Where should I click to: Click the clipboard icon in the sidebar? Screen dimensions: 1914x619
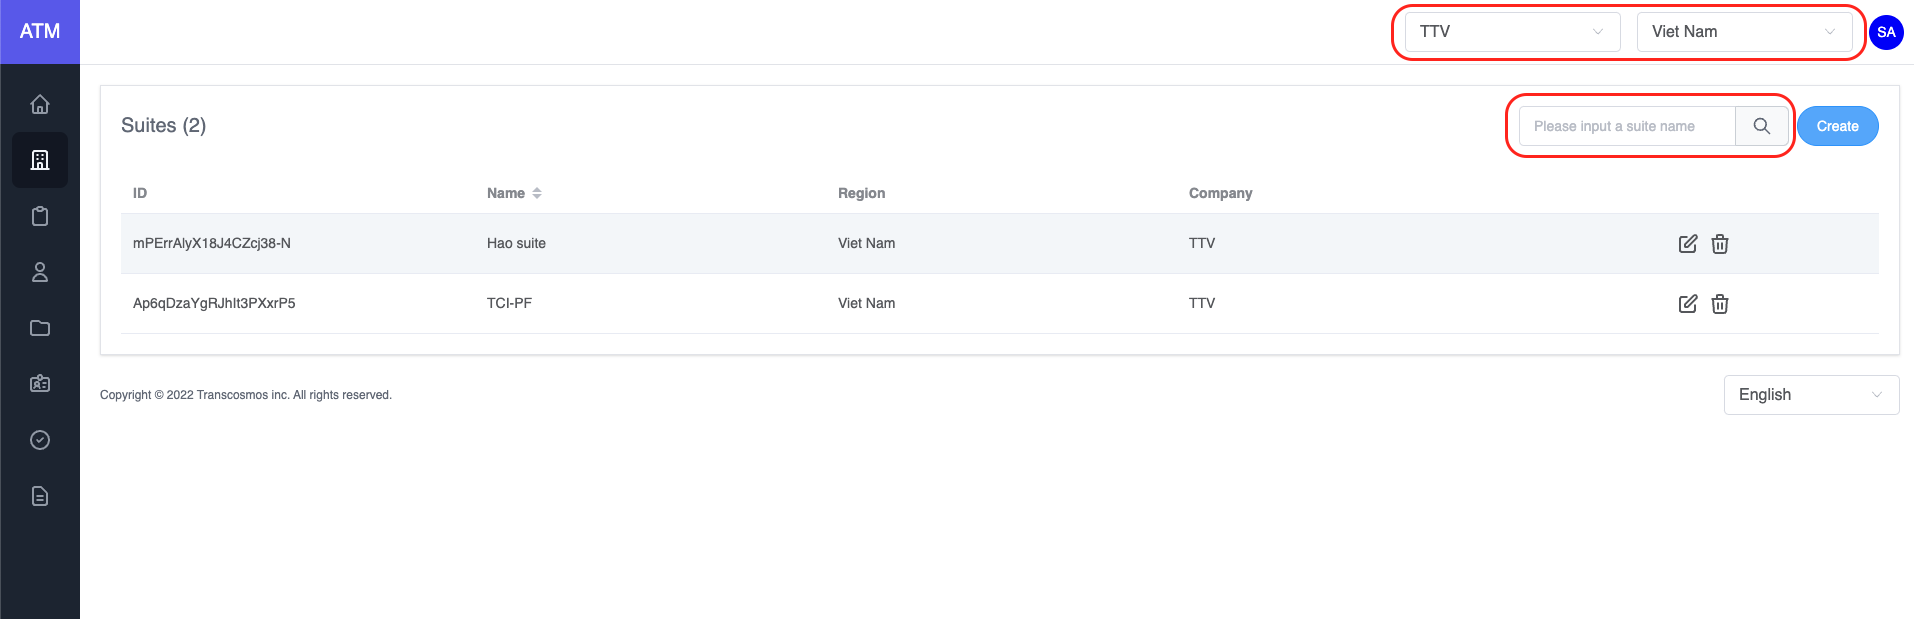point(40,216)
